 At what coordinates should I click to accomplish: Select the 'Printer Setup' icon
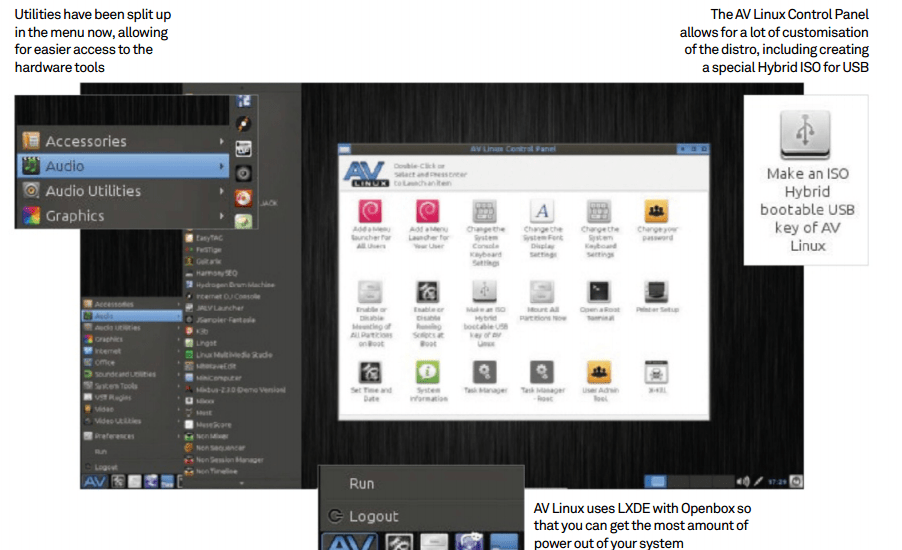[x=656, y=292]
